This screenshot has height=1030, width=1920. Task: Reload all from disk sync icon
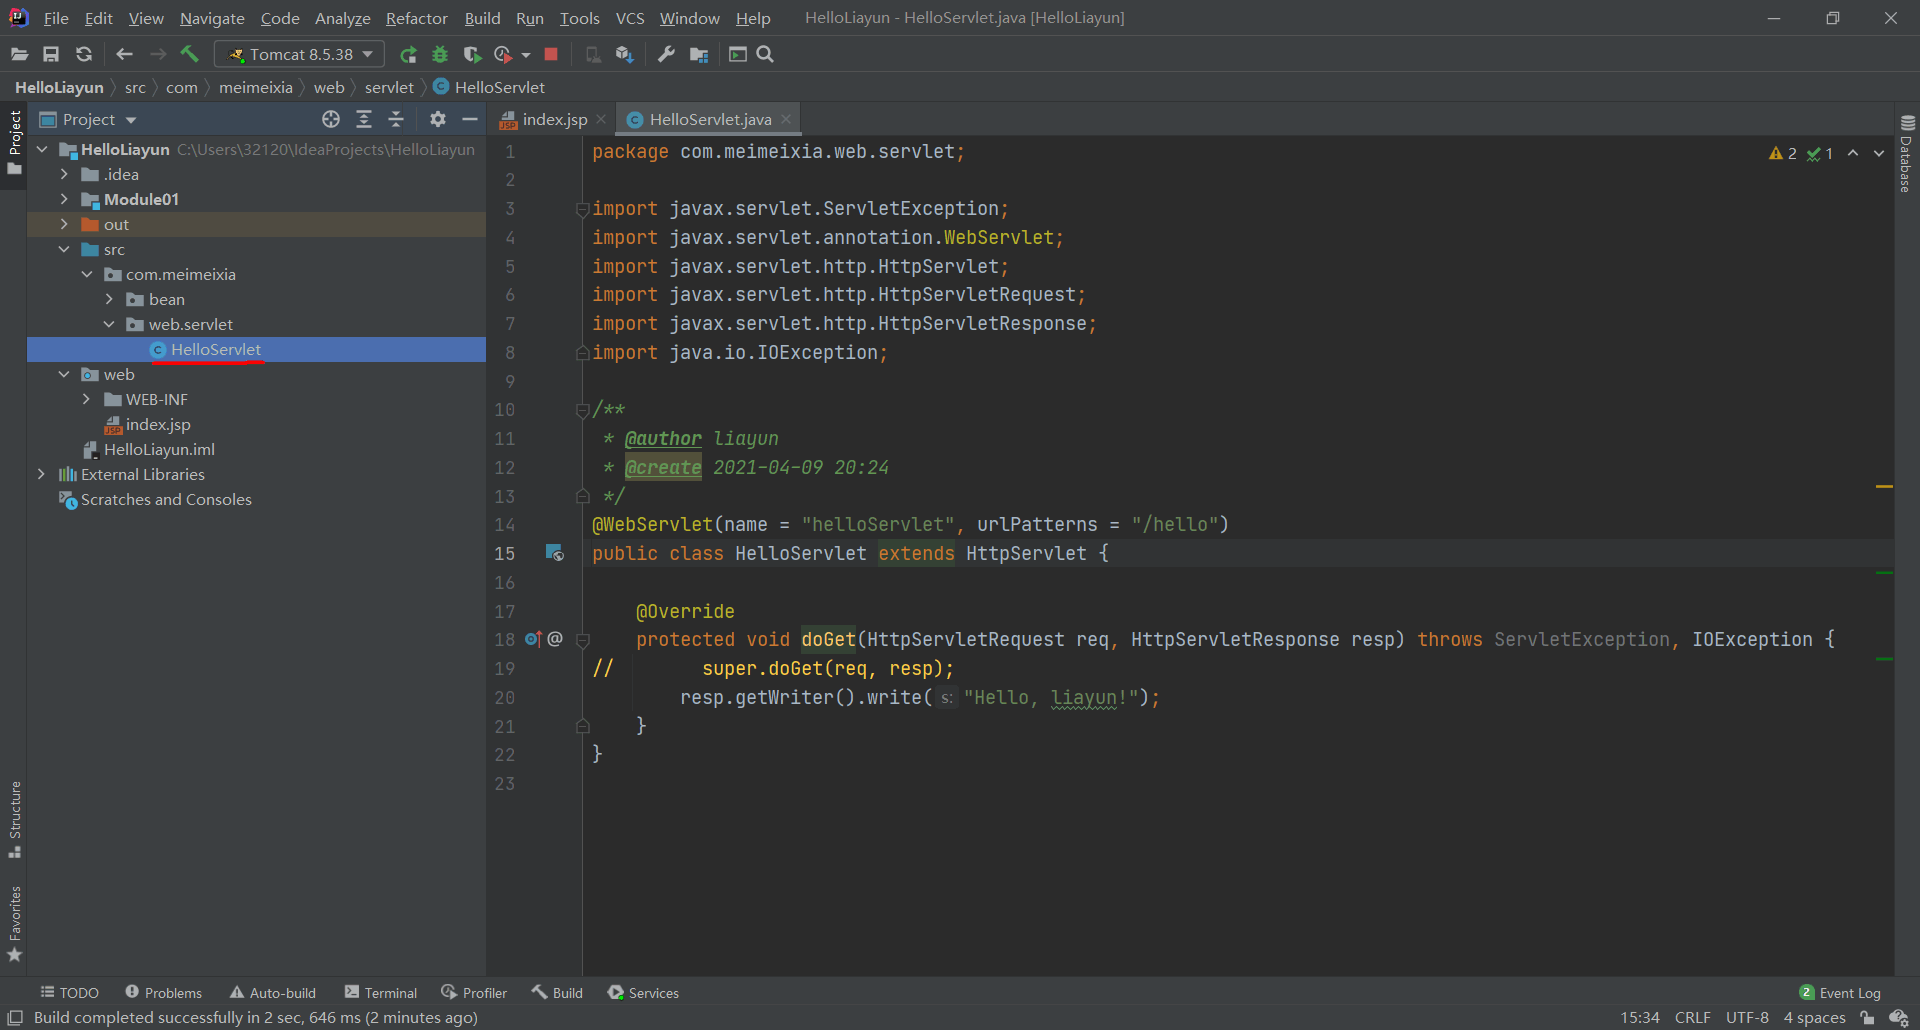tap(84, 54)
